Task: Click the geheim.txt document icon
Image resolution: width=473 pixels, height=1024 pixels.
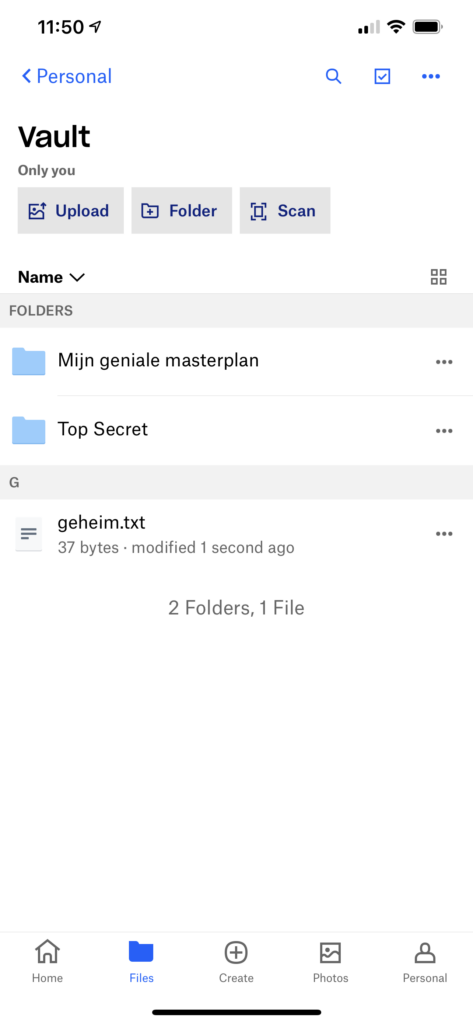Action: click(x=29, y=534)
